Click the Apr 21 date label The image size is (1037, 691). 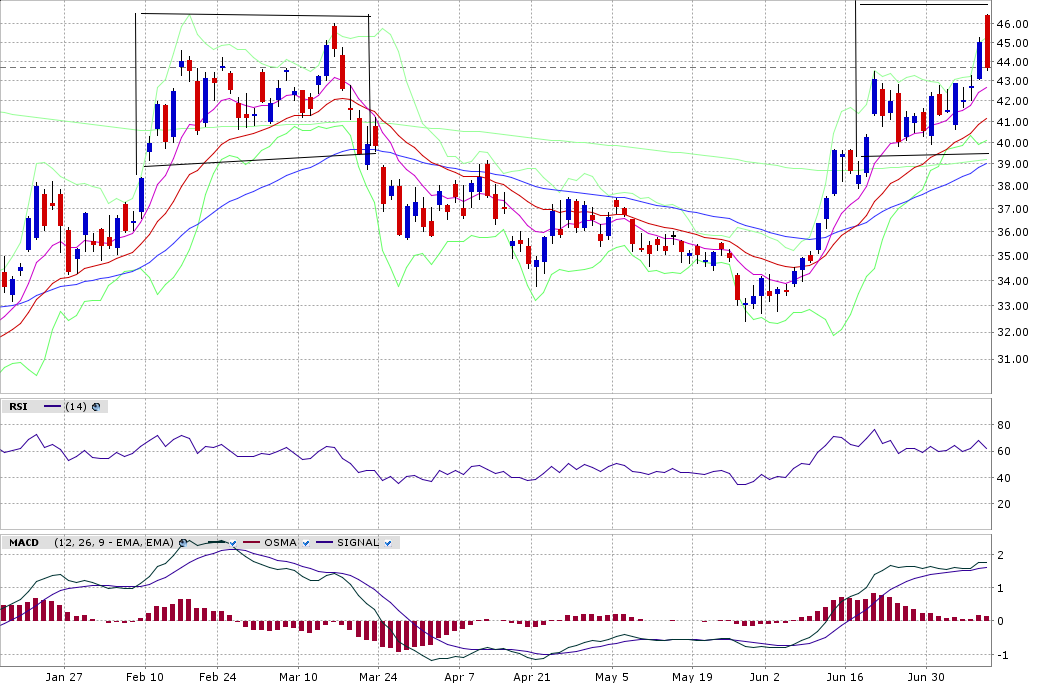[532, 677]
